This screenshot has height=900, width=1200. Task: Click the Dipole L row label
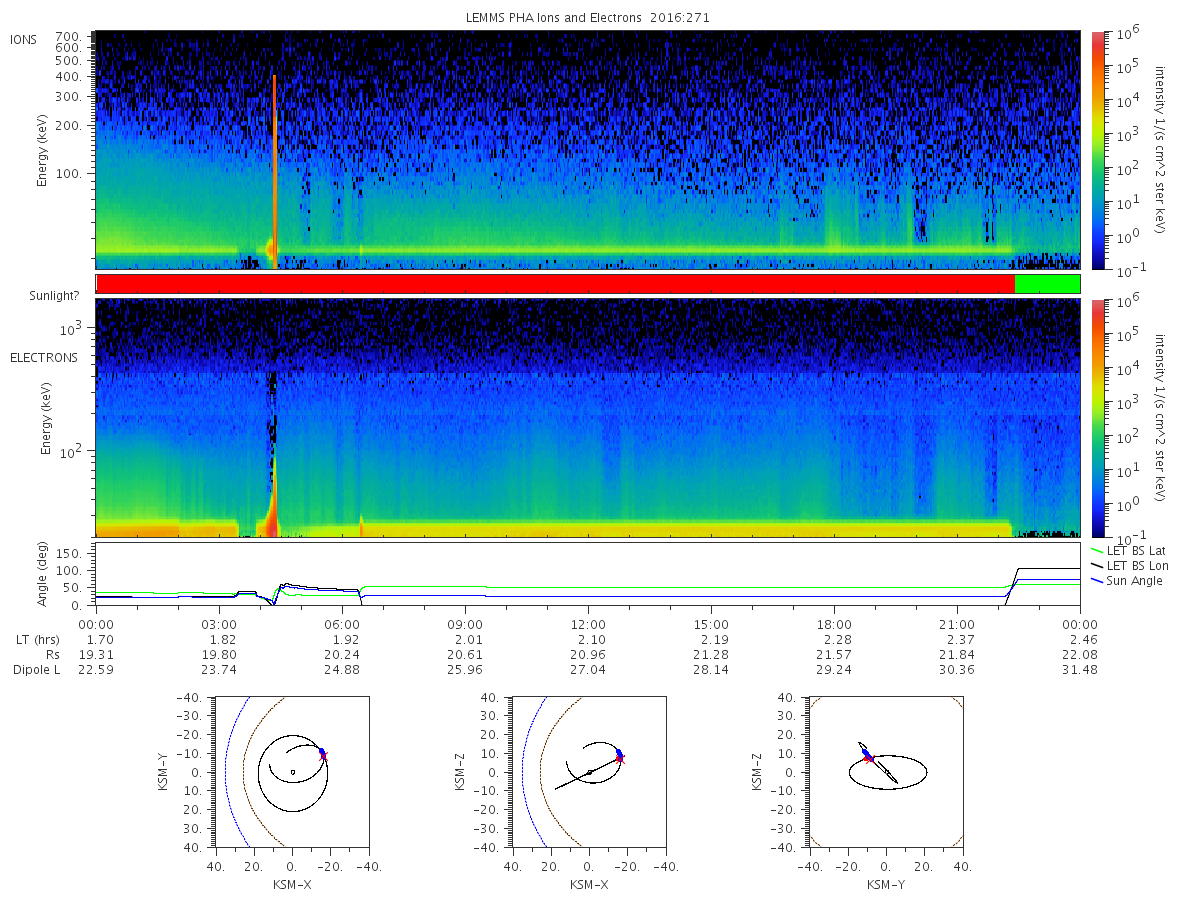(x=36, y=669)
